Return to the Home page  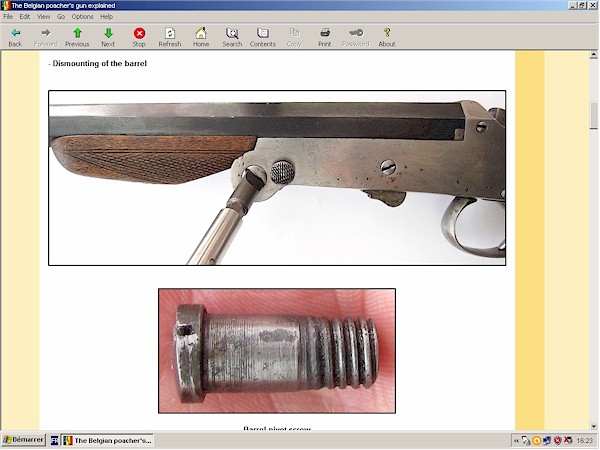pos(201,37)
